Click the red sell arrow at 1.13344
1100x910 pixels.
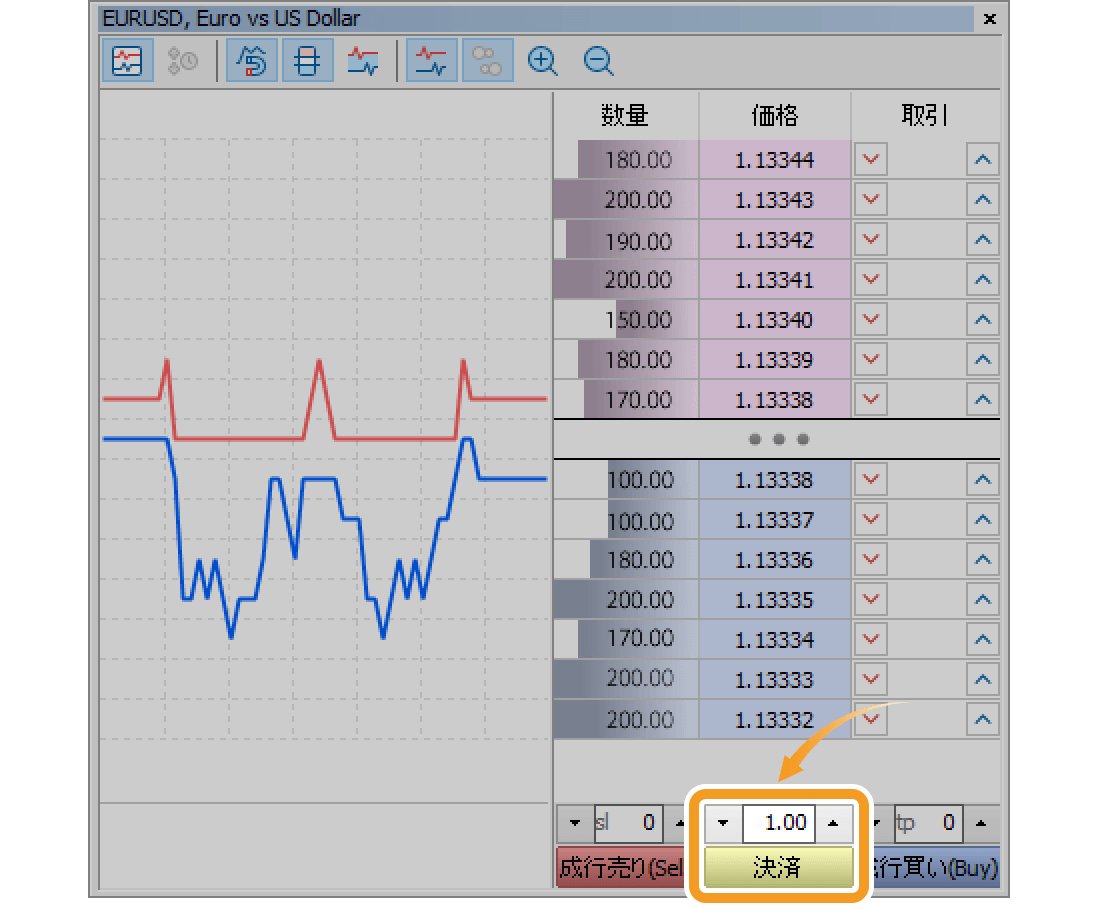click(871, 160)
